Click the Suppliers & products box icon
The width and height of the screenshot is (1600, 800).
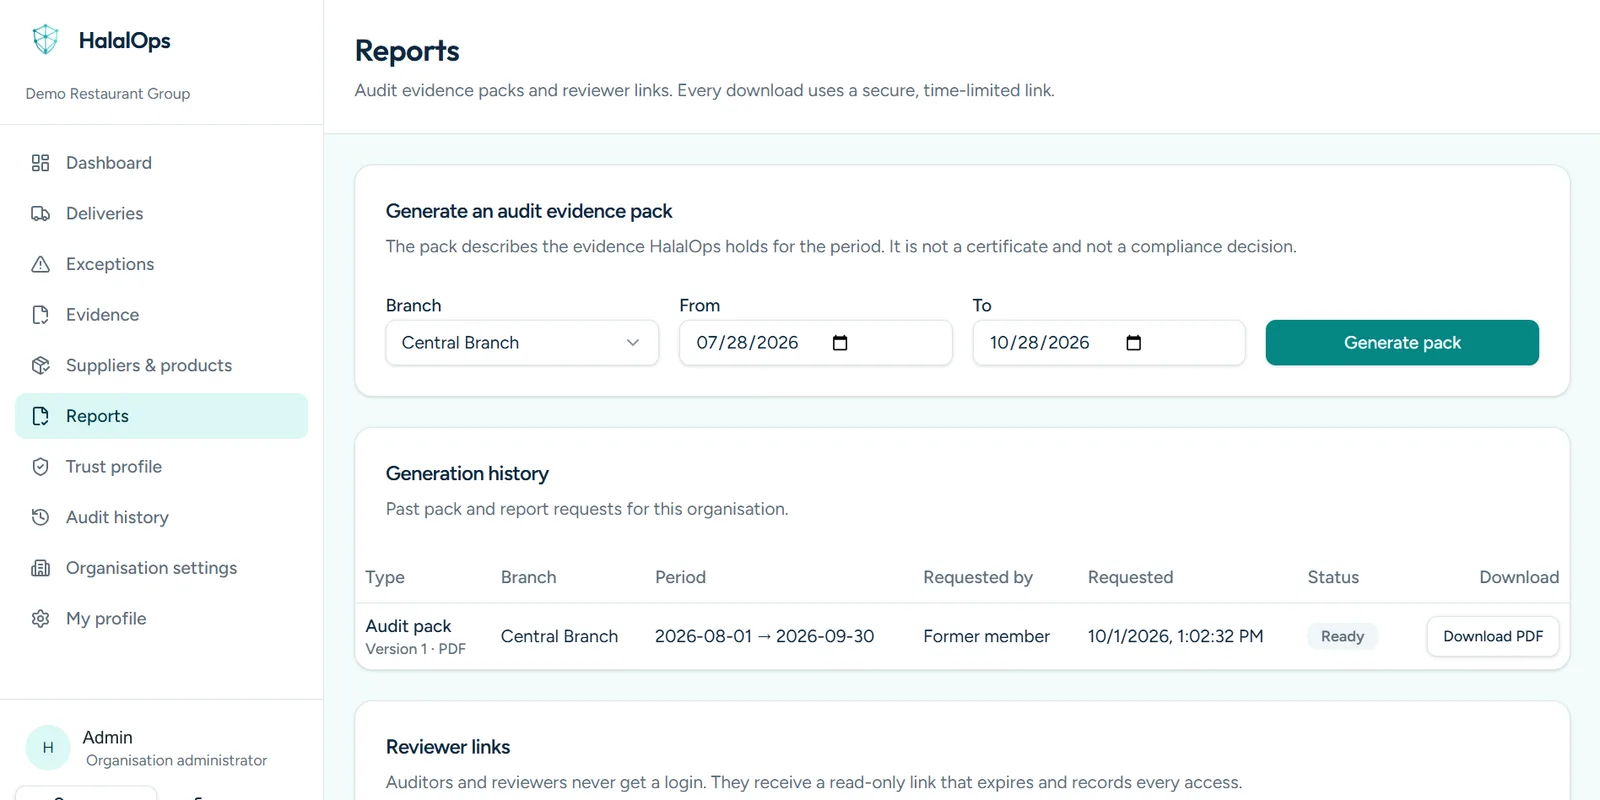coord(40,366)
